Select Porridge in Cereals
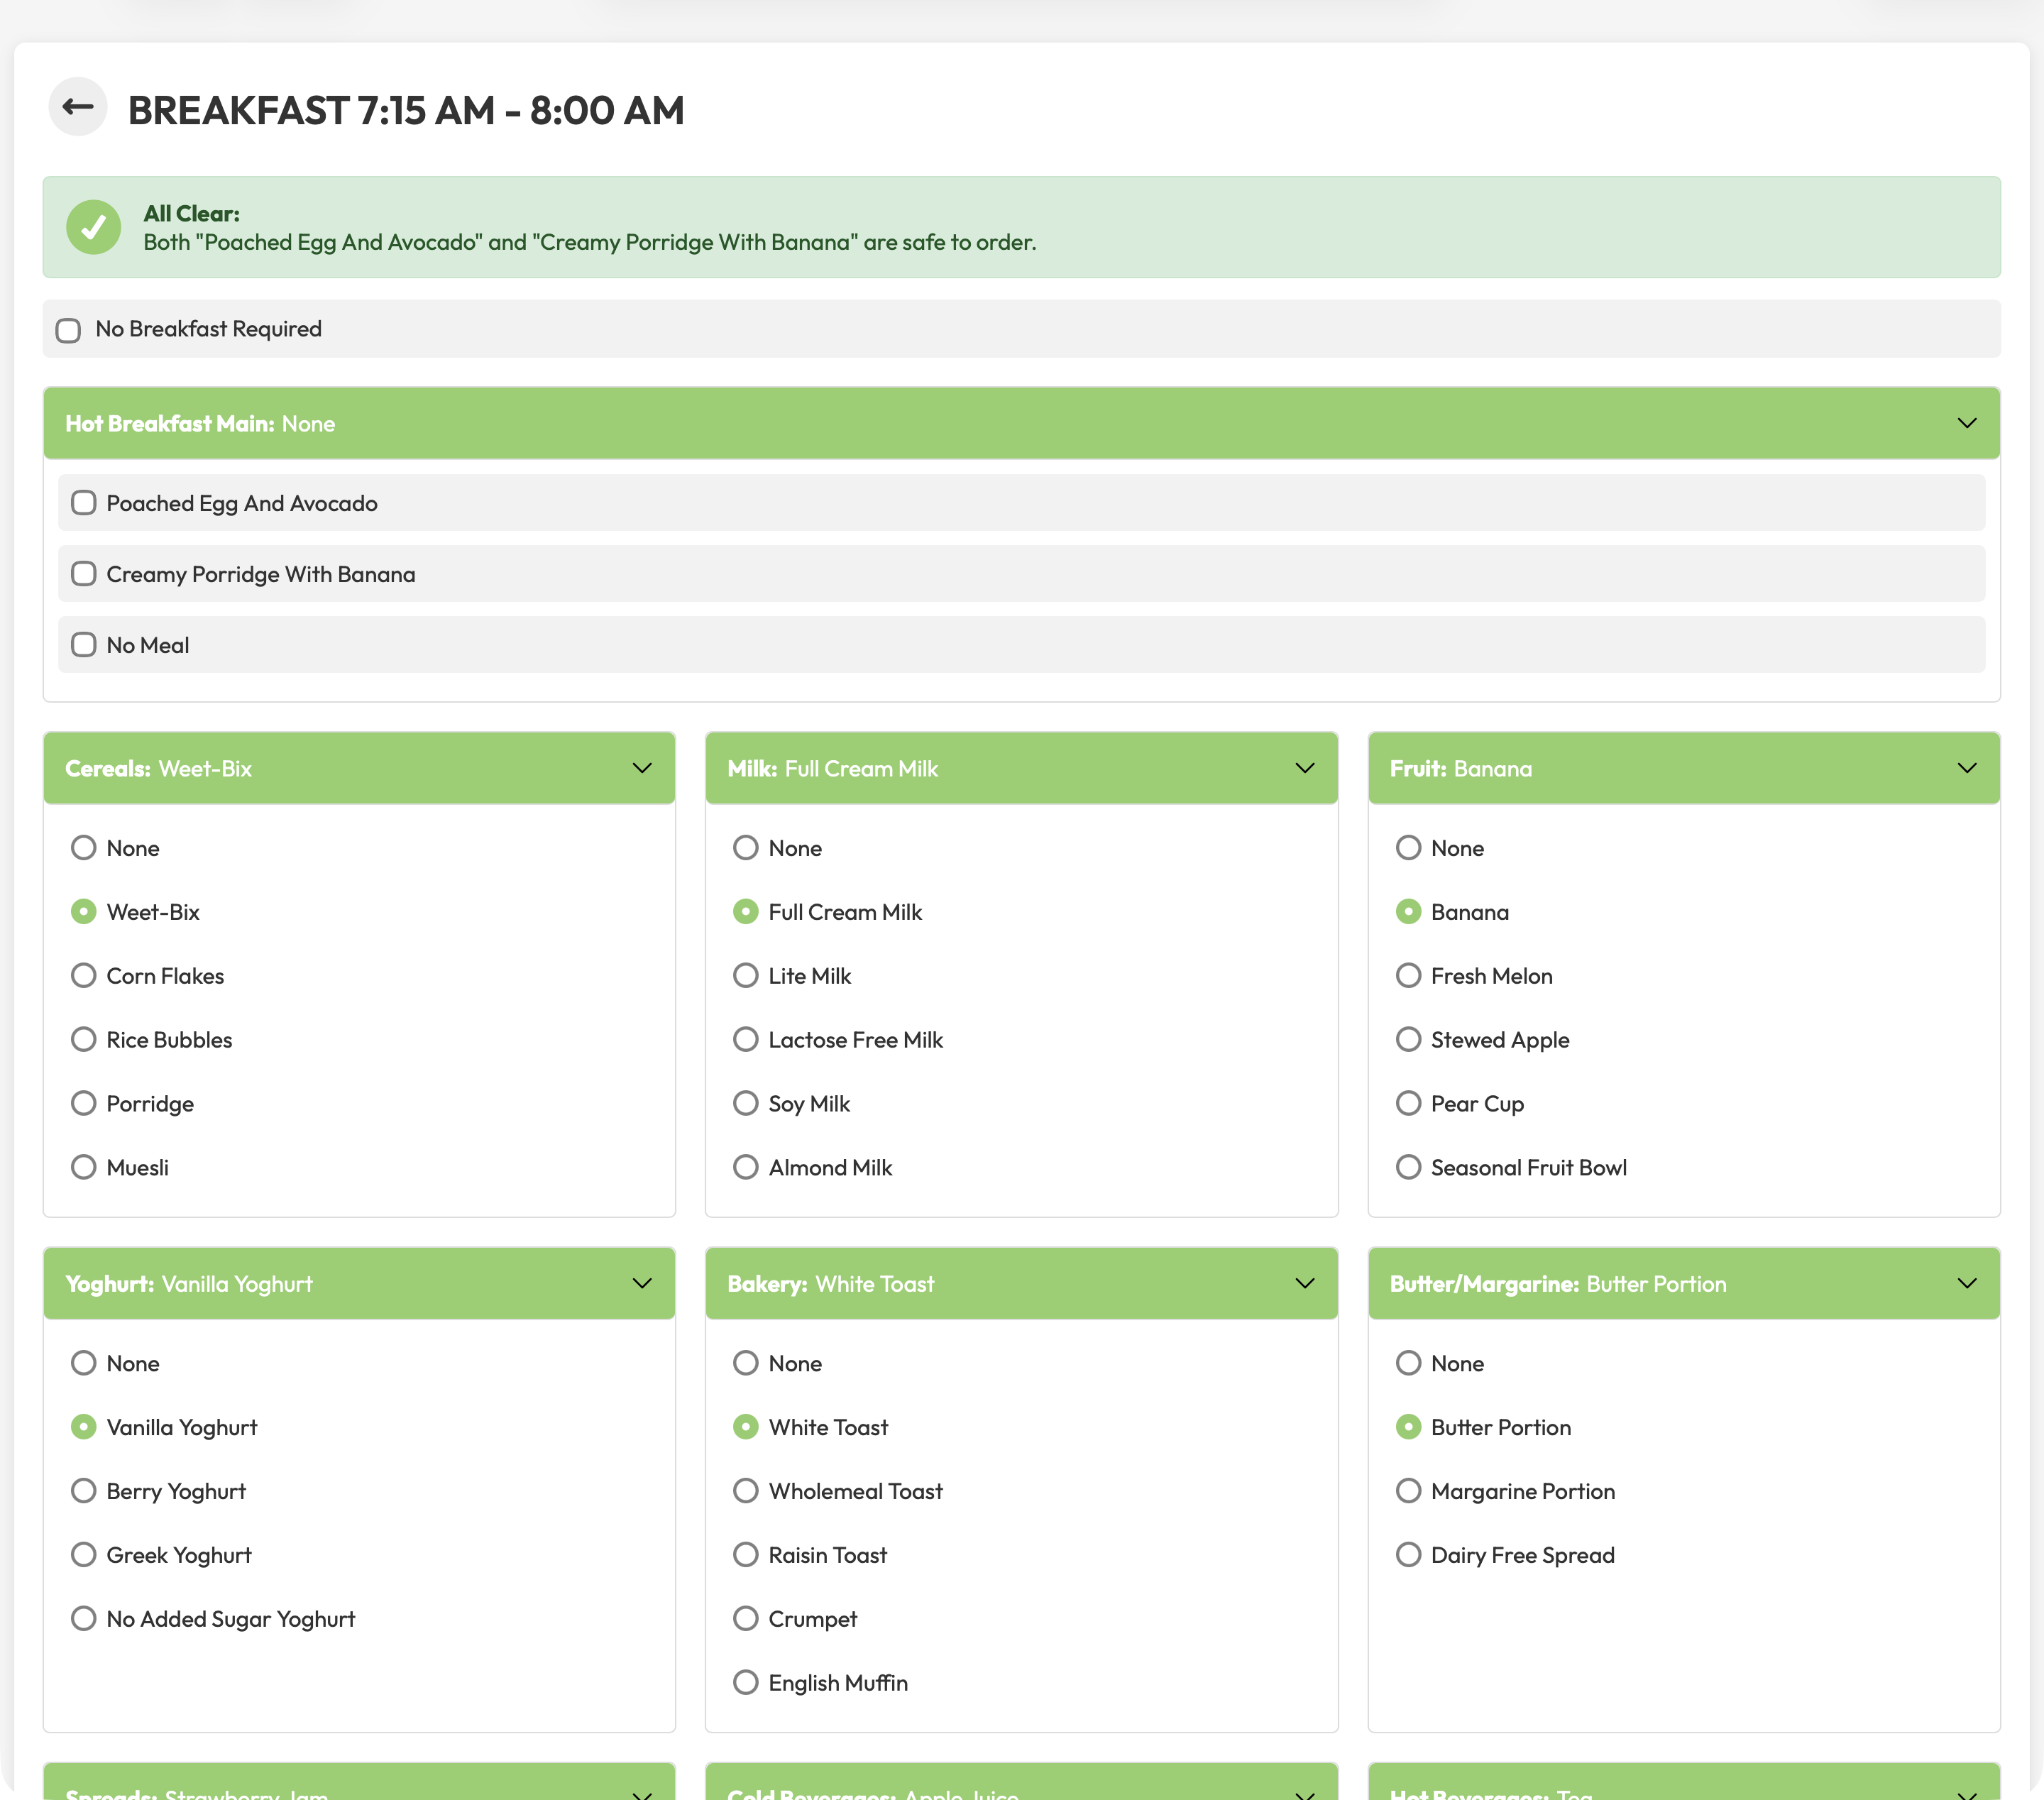2044x1800 pixels. 84,1104
